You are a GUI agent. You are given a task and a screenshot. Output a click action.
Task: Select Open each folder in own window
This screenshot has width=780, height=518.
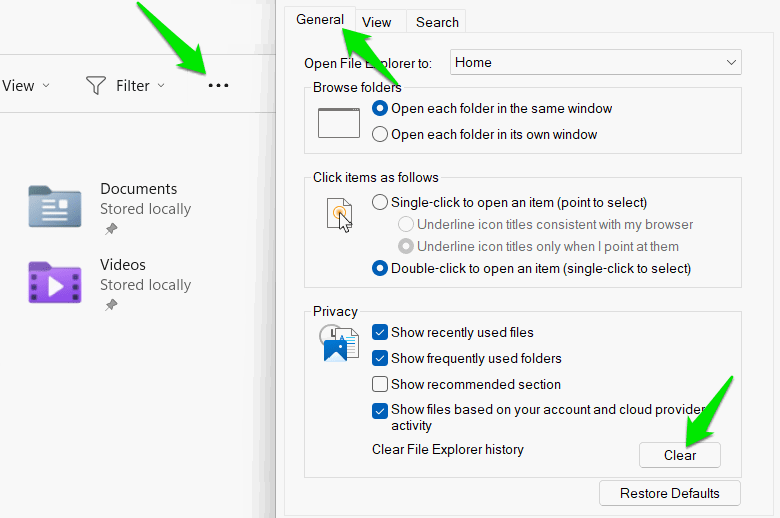[380, 134]
